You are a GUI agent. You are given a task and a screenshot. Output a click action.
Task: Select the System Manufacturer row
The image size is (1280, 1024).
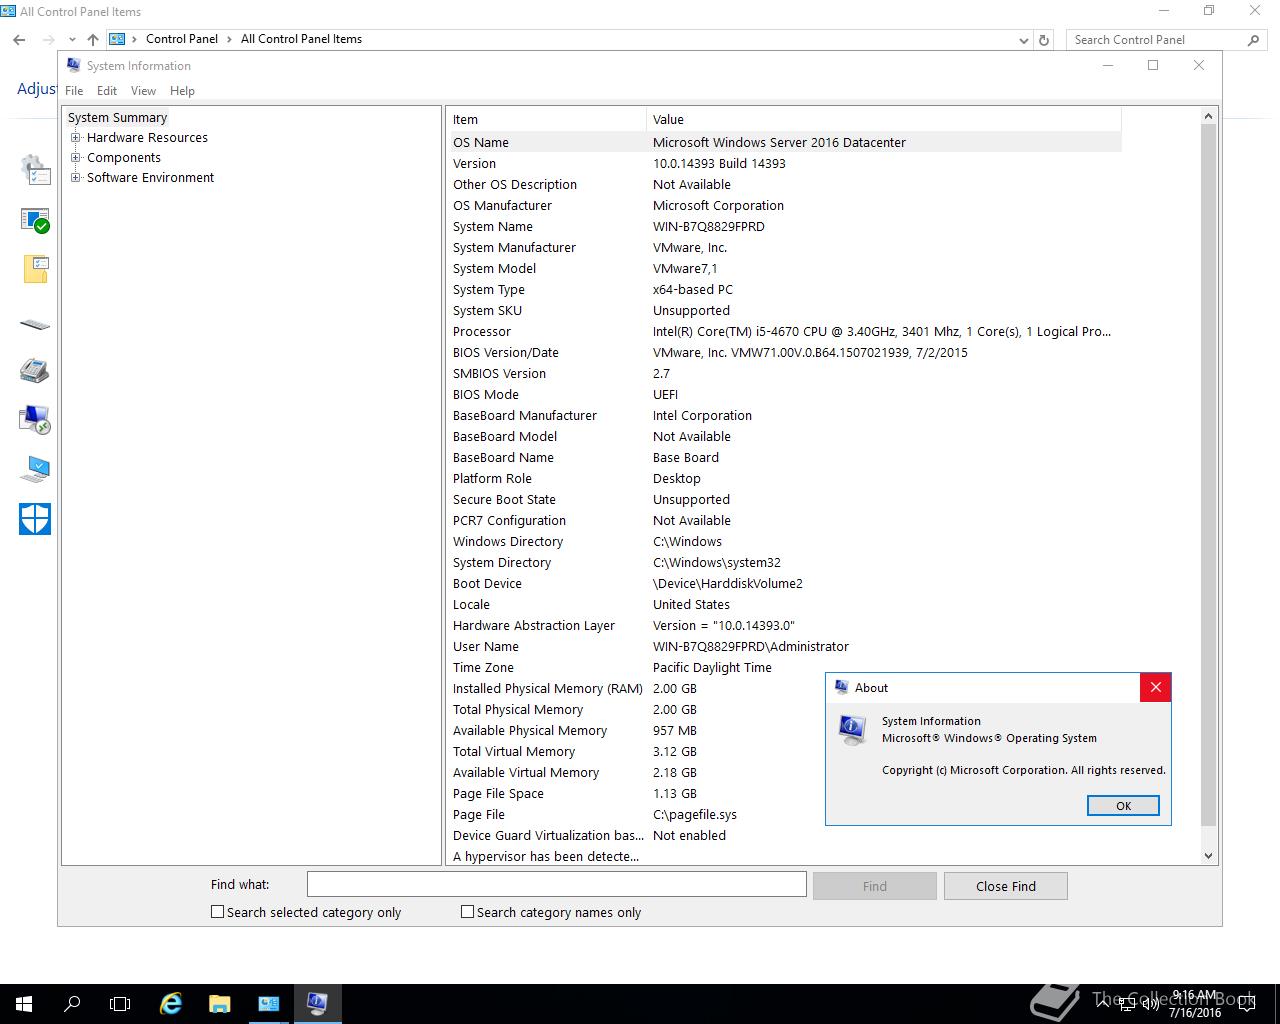point(784,247)
